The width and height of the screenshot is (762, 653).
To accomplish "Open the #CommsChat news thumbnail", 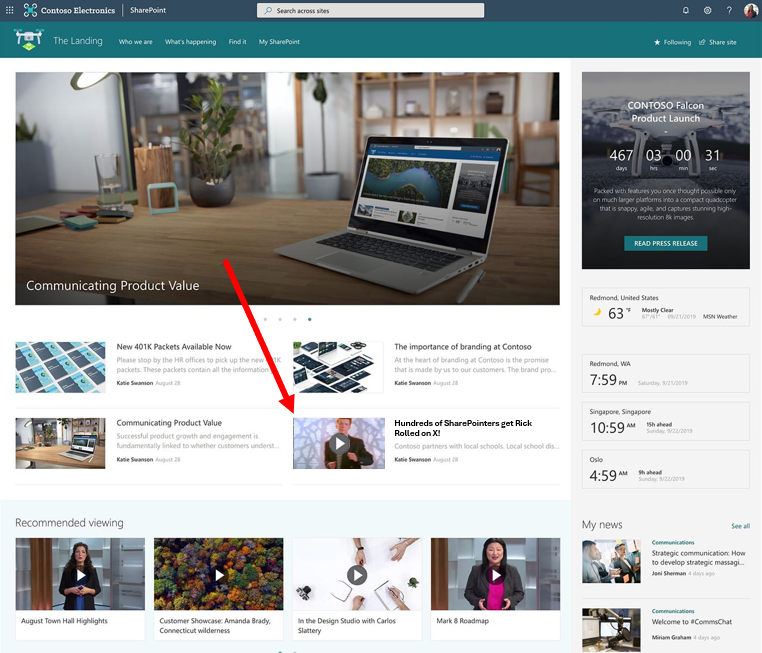I will pos(611,630).
